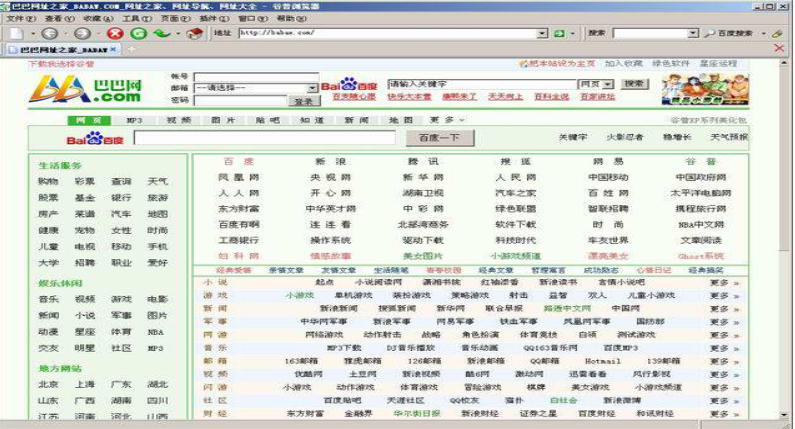Open the Home page icon in toolbar

(195, 33)
